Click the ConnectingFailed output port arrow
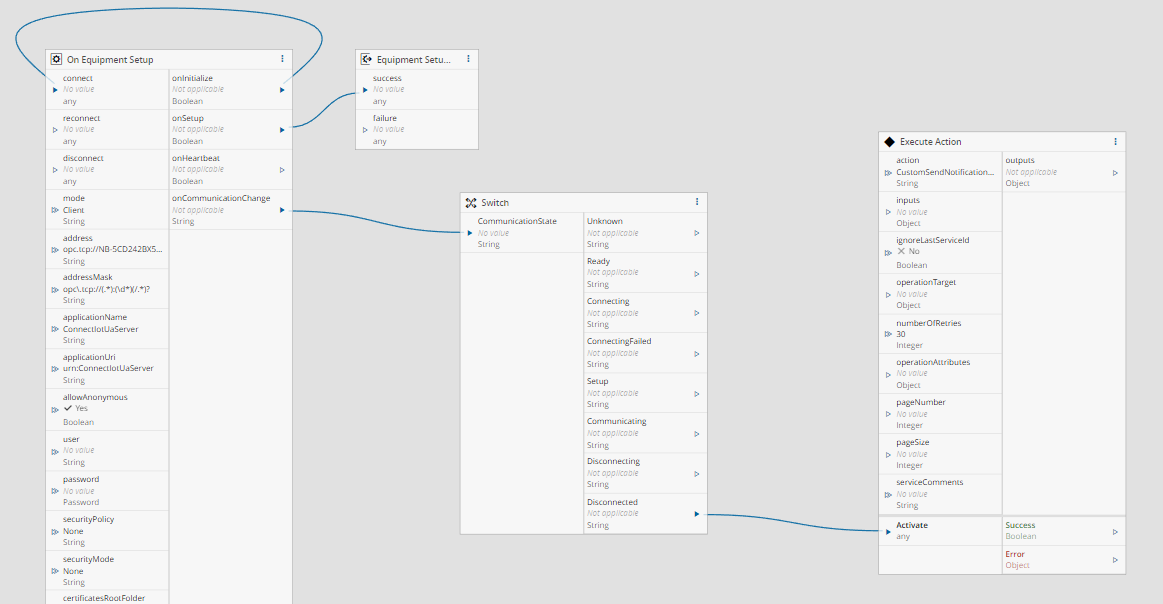This screenshot has width=1163, height=604. (696, 354)
